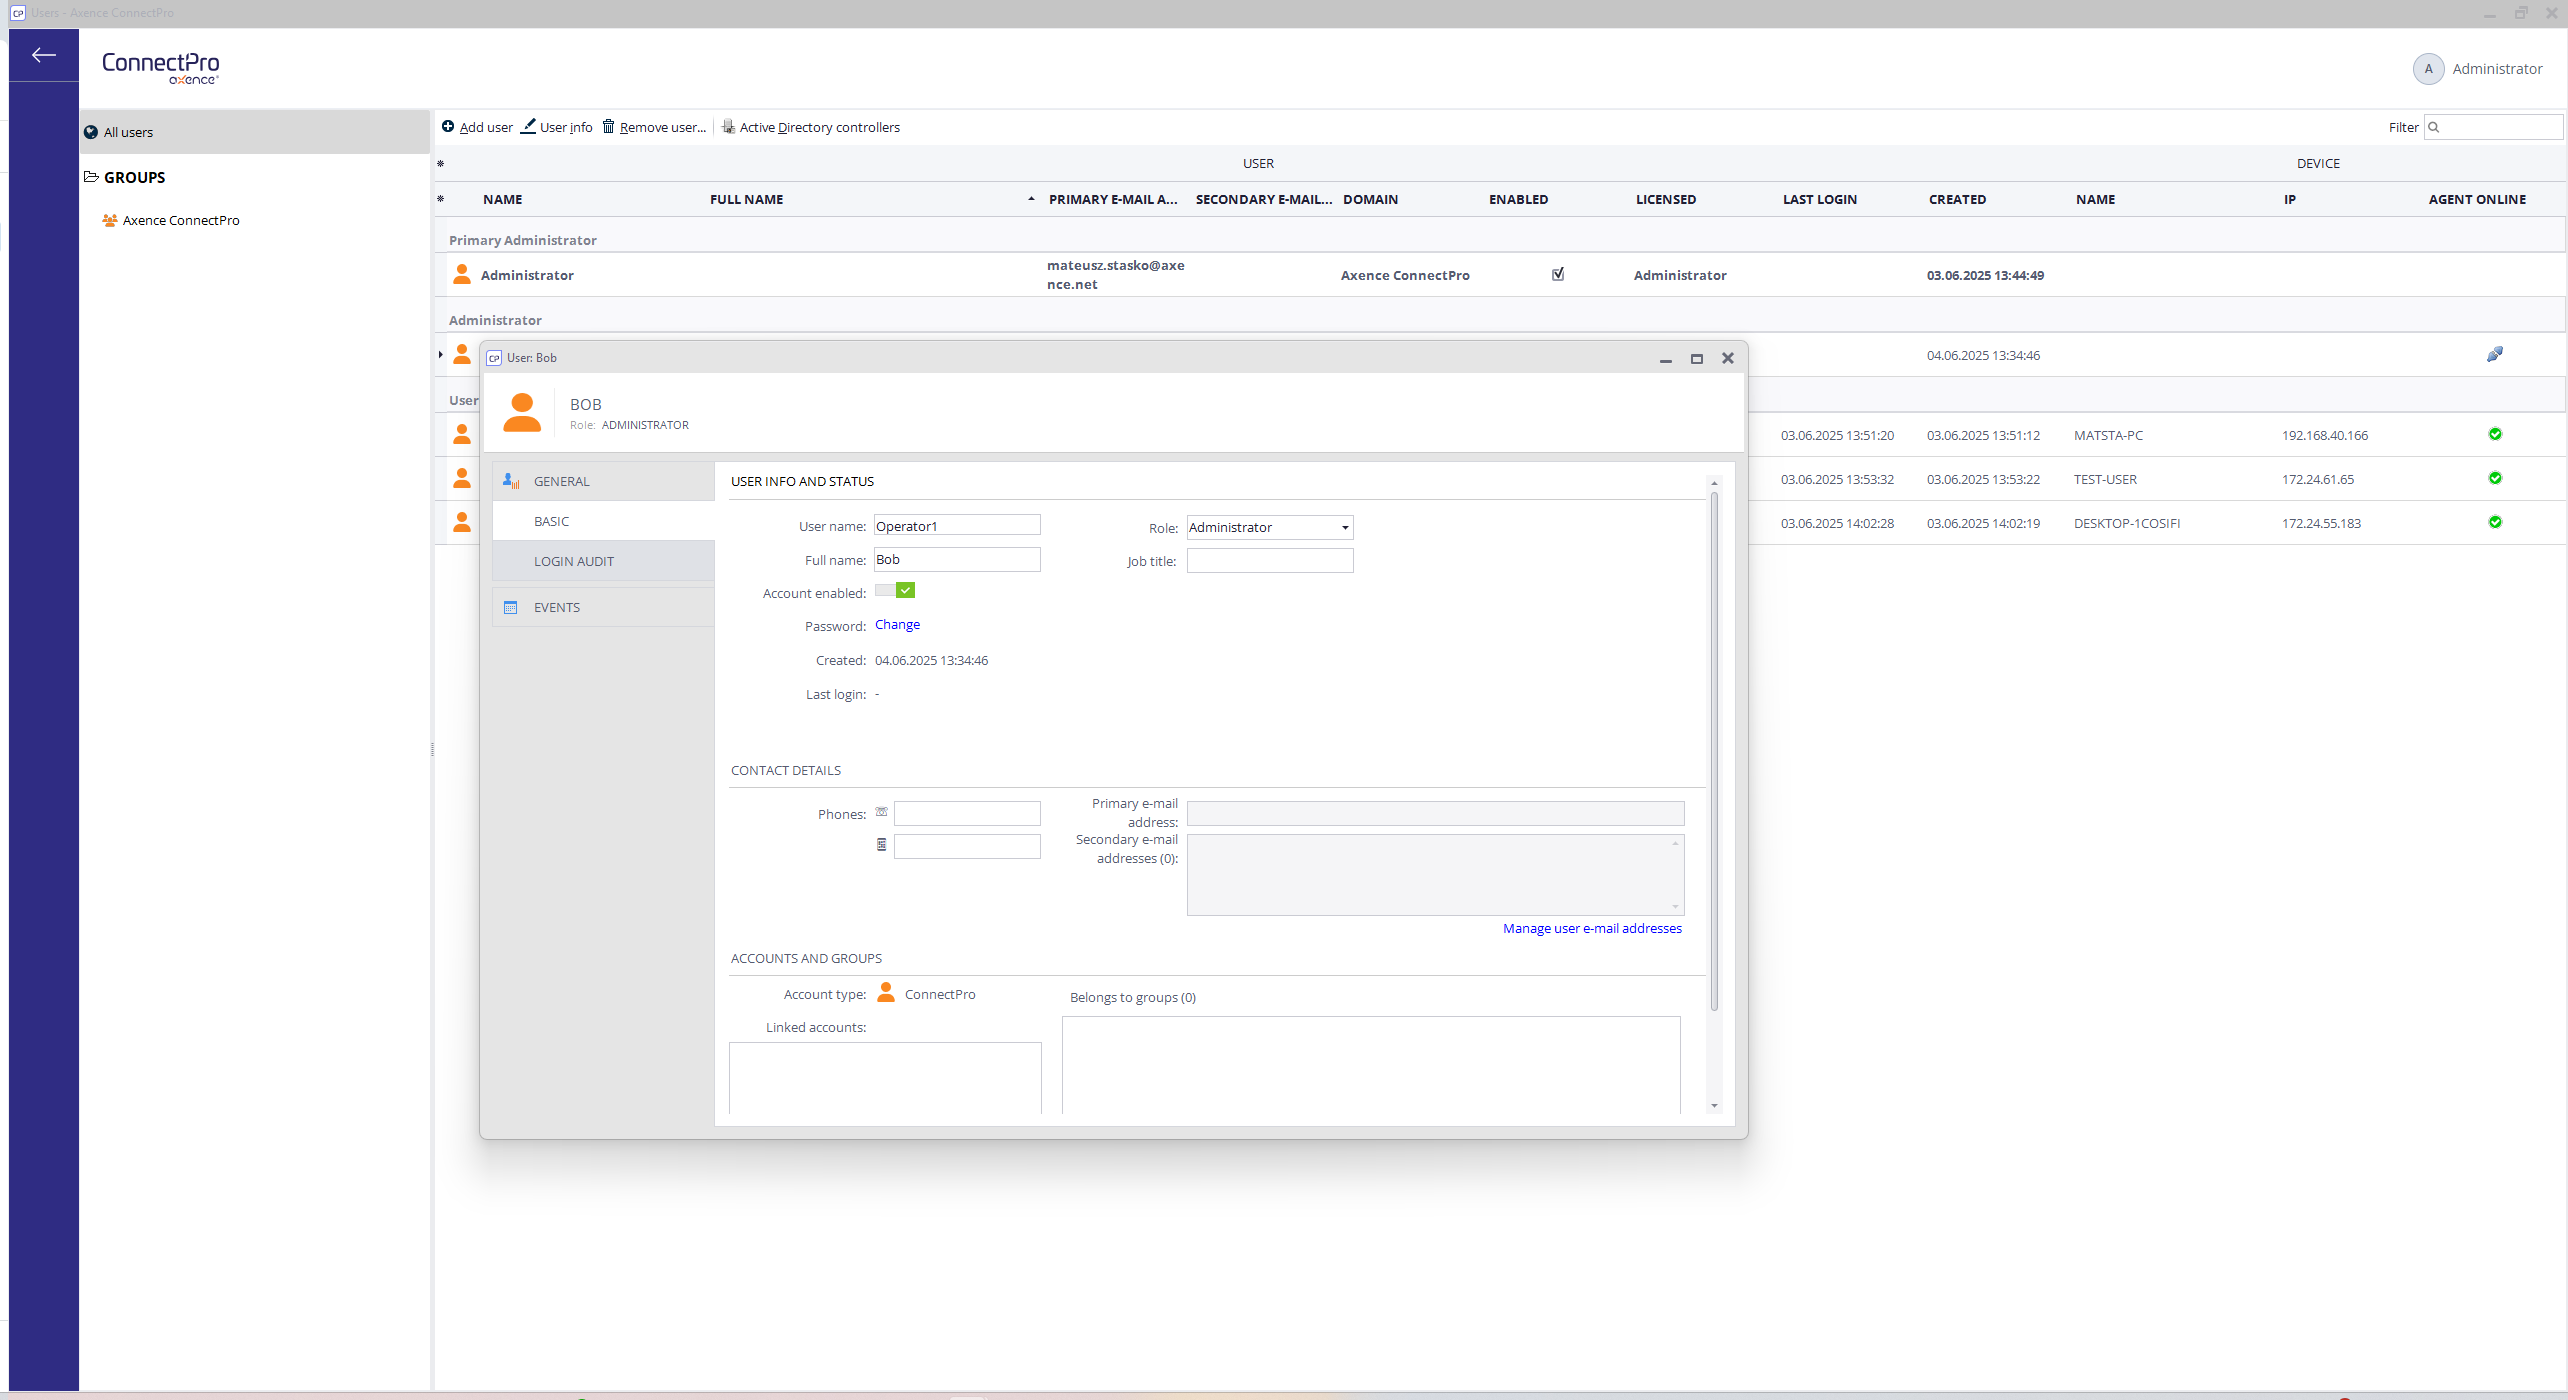The image size is (2568, 1400).
Task: Click the Filter search box
Action: [x=2493, y=127]
